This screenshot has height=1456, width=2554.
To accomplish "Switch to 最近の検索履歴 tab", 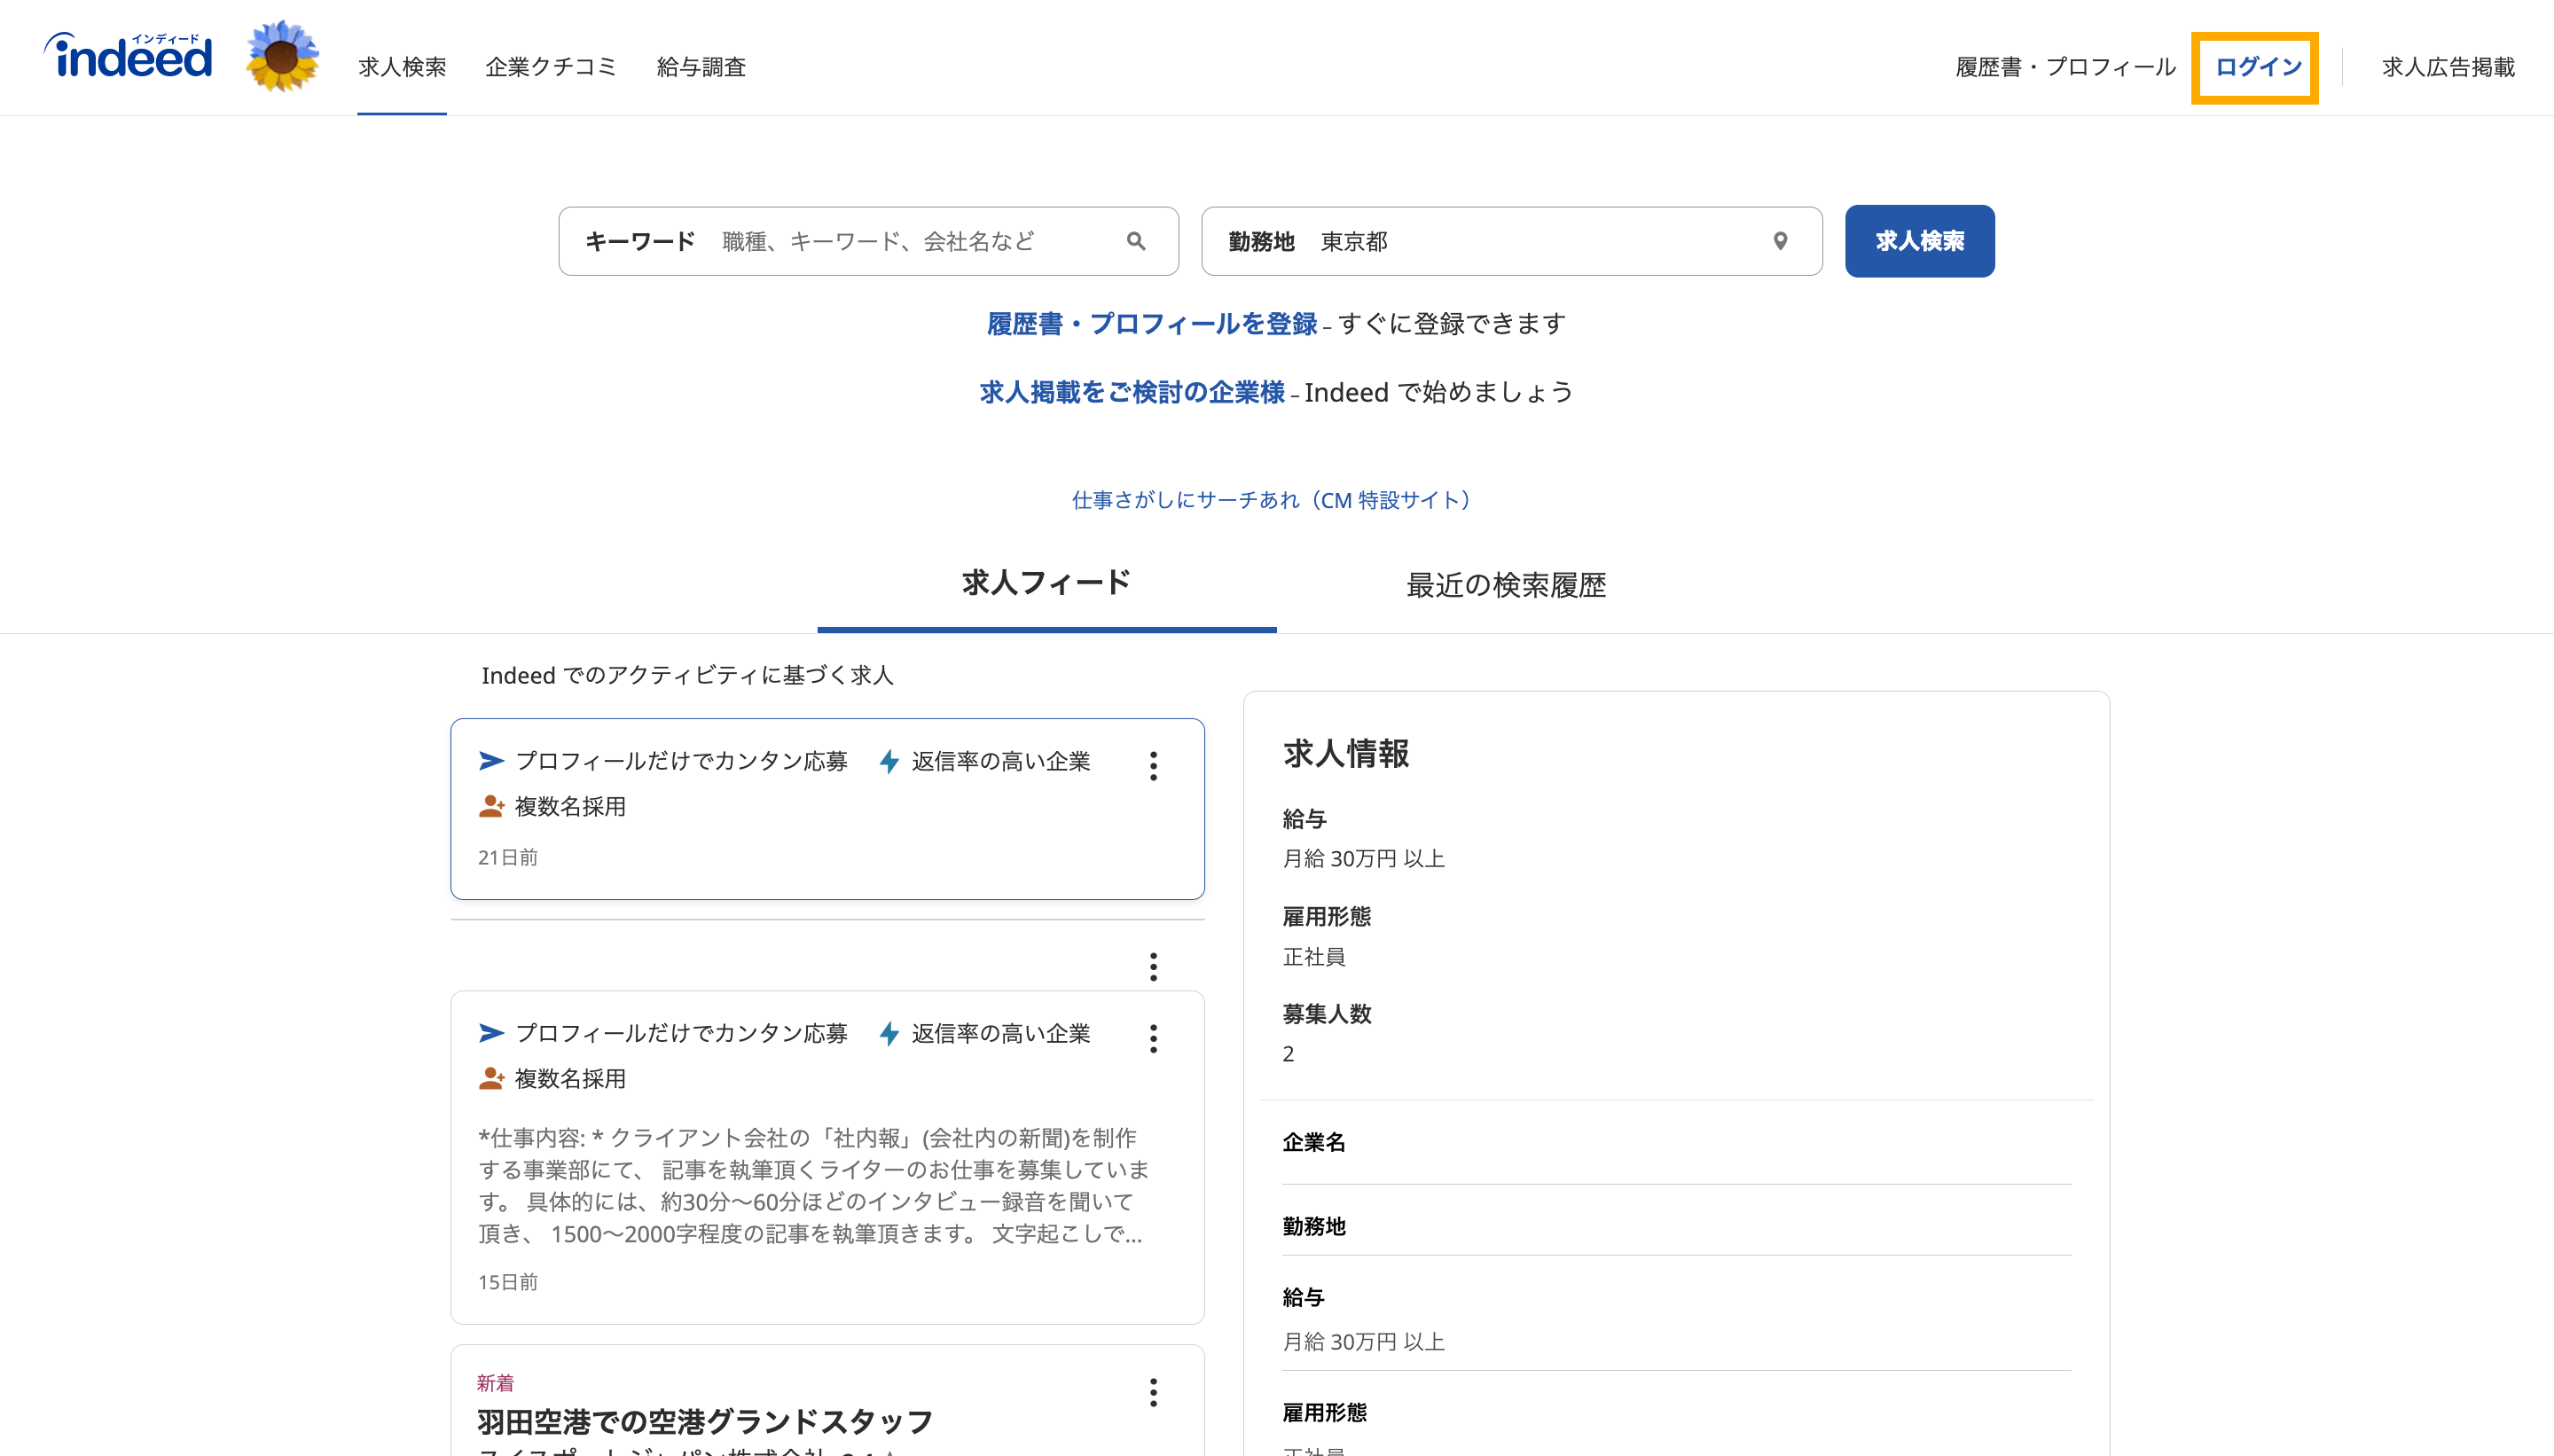I will [x=1505, y=585].
